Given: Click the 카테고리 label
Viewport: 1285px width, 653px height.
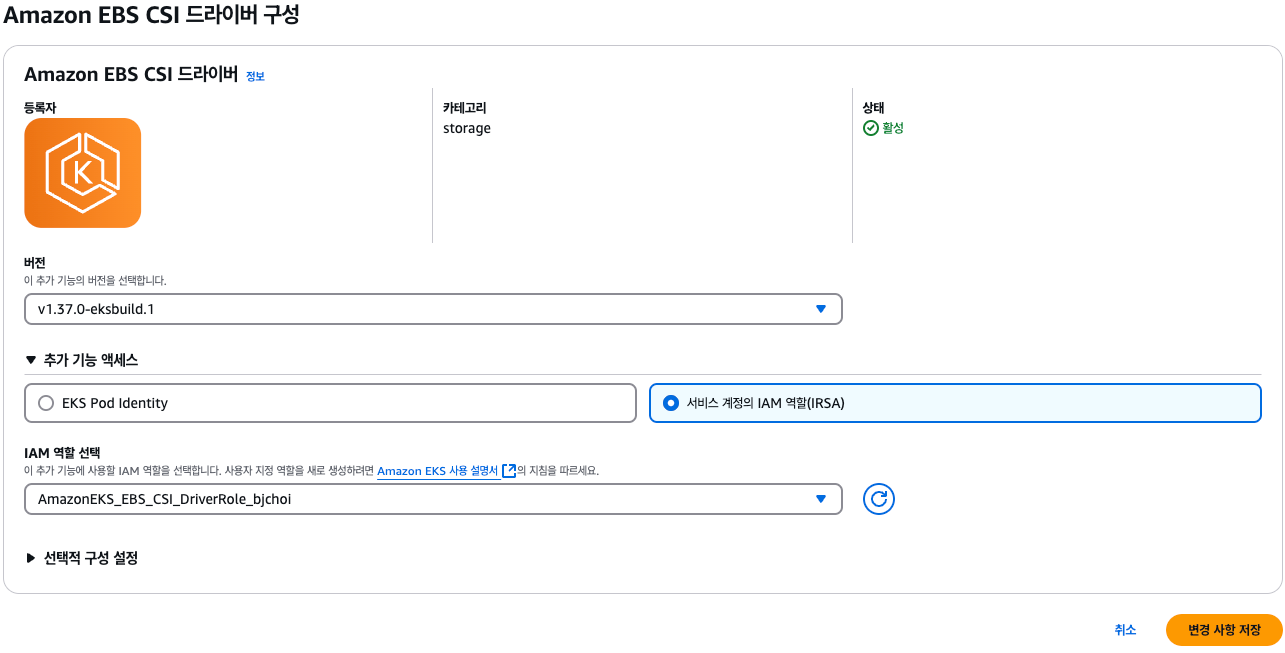Looking at the screenshot, I should point(465,107).
